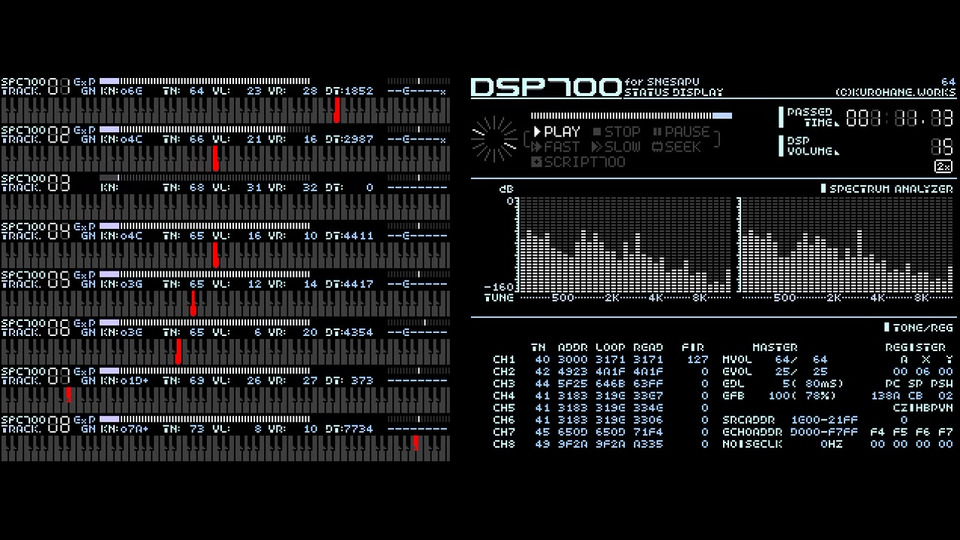Select the CH4 row in tone table
Screen dimensions: 960x540
pos(601,396)
